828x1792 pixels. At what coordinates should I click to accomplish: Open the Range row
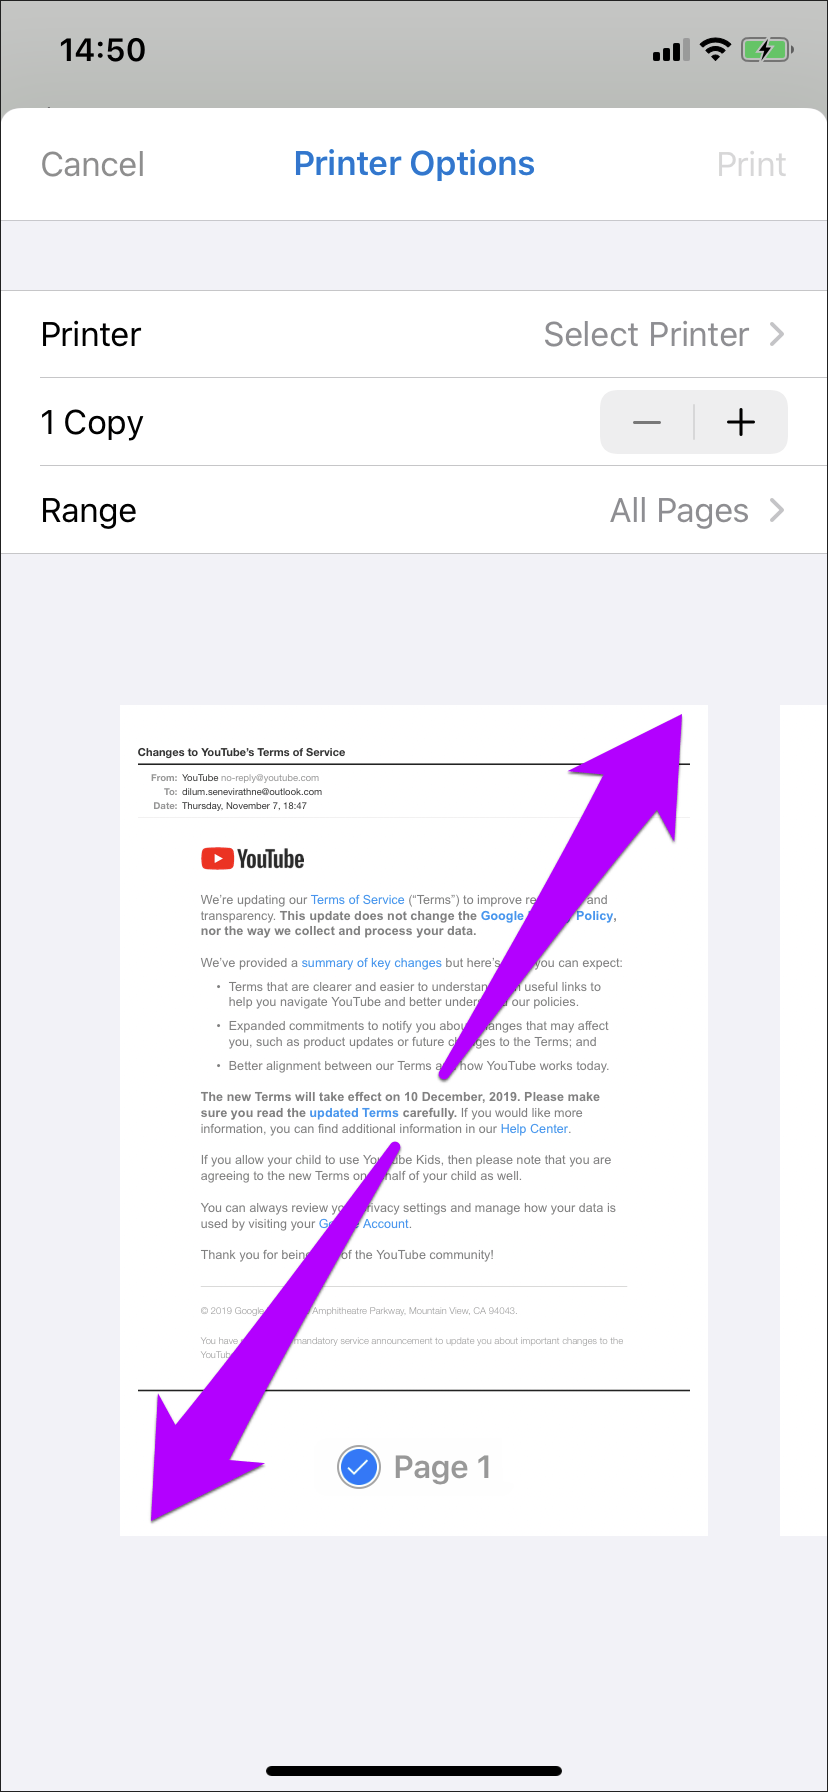[414, 510]
